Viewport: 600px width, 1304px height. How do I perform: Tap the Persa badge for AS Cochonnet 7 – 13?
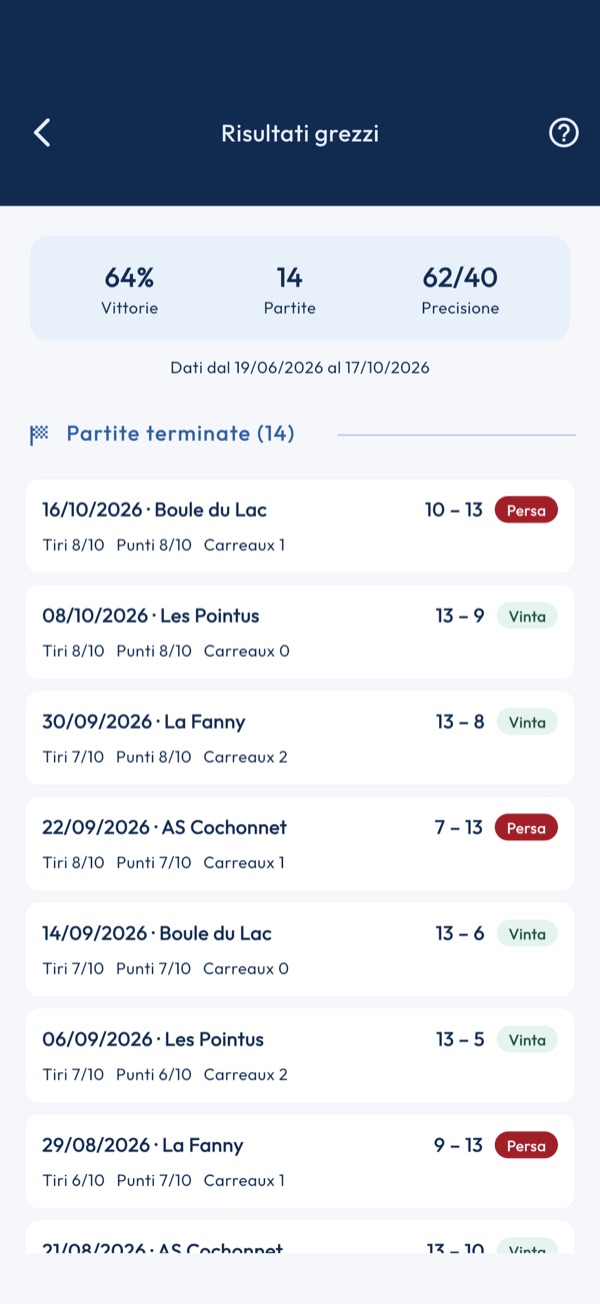(x=526, y=828)
